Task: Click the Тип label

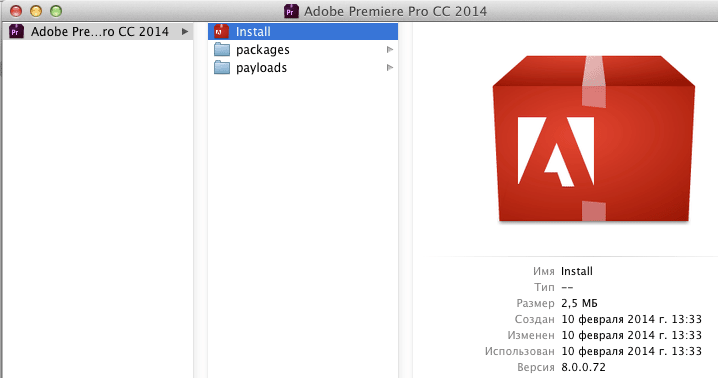Action: (544, 287)
